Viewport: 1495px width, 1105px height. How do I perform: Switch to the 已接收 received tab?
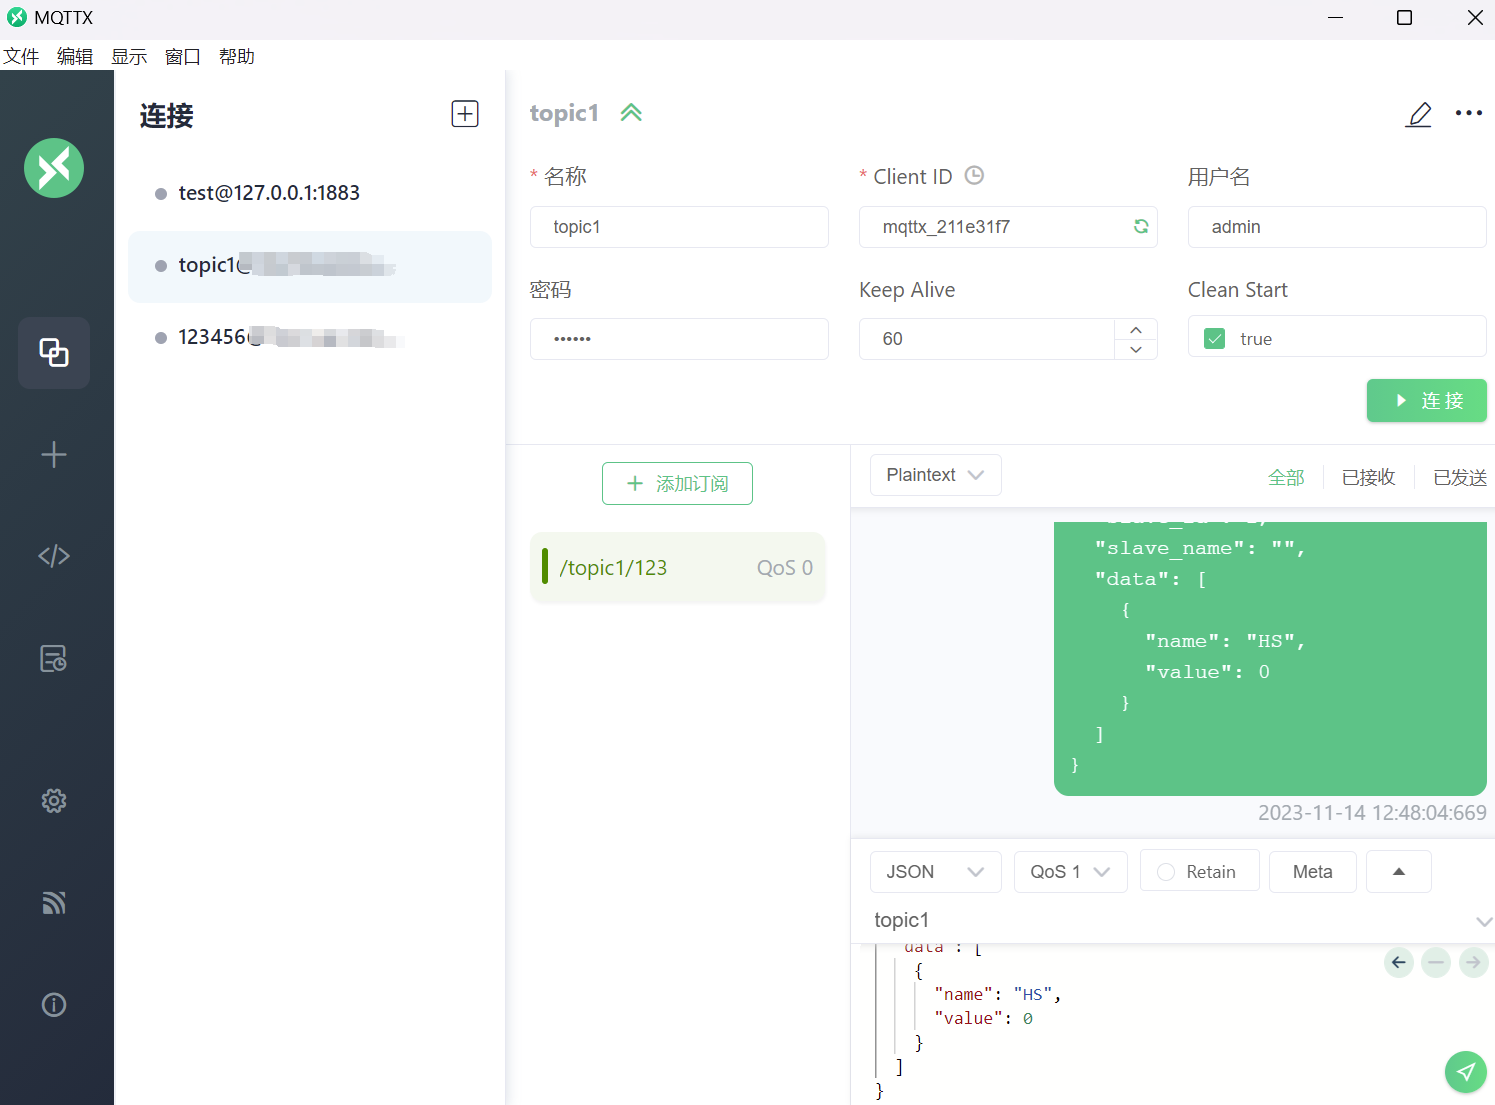coord(1368,478)
